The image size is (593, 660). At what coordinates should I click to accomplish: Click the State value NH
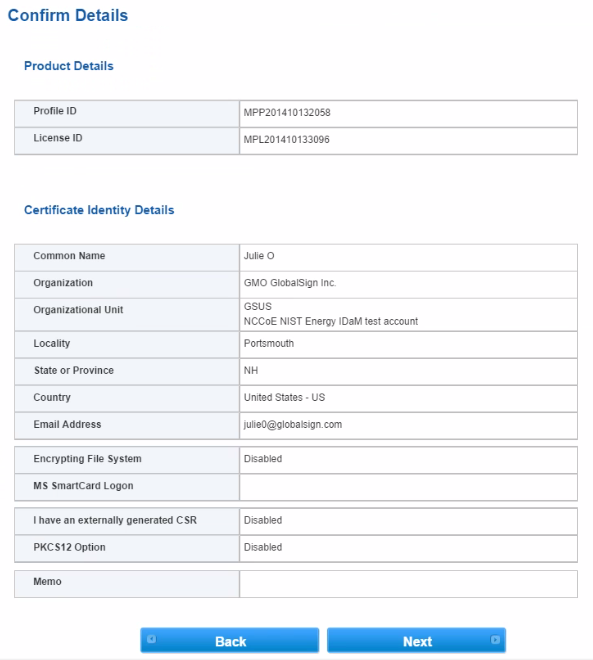tap(251, 370)
